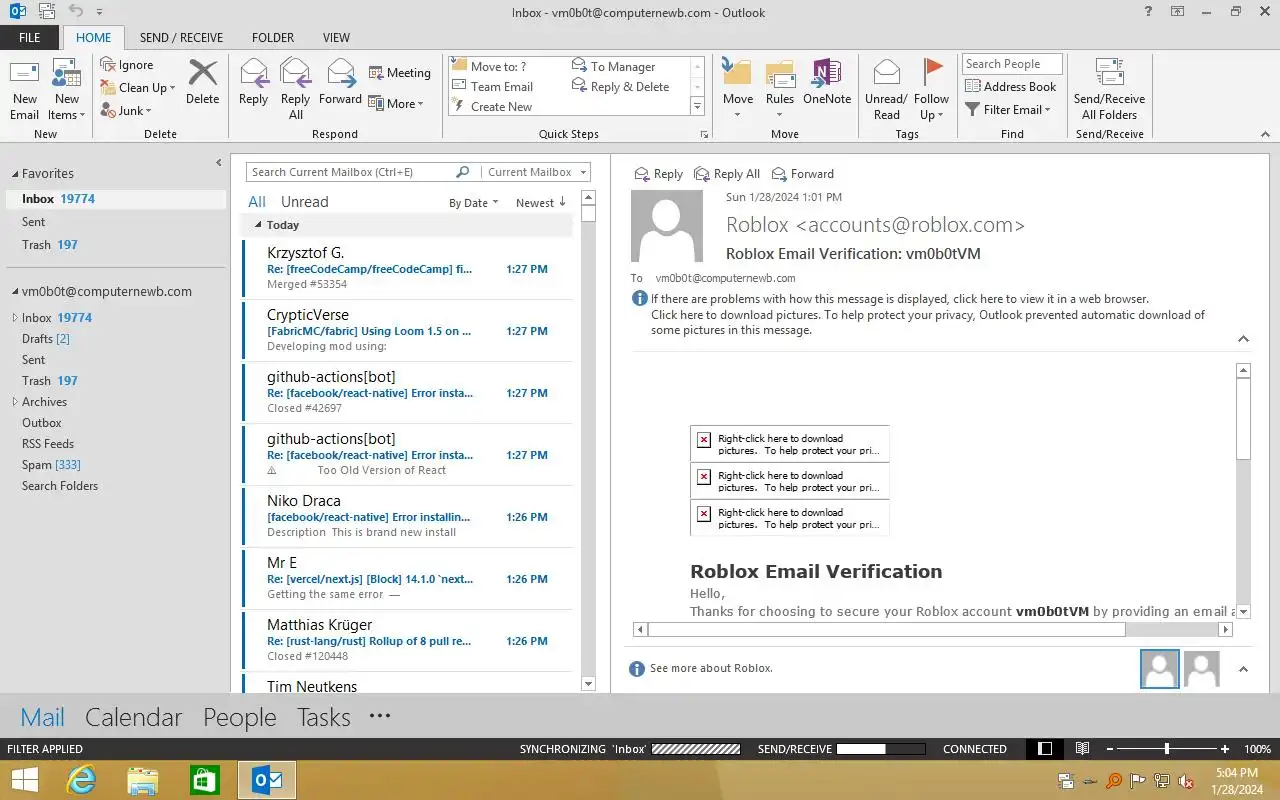
Task: Show the Unread messages filter
Action: point(305,202)
